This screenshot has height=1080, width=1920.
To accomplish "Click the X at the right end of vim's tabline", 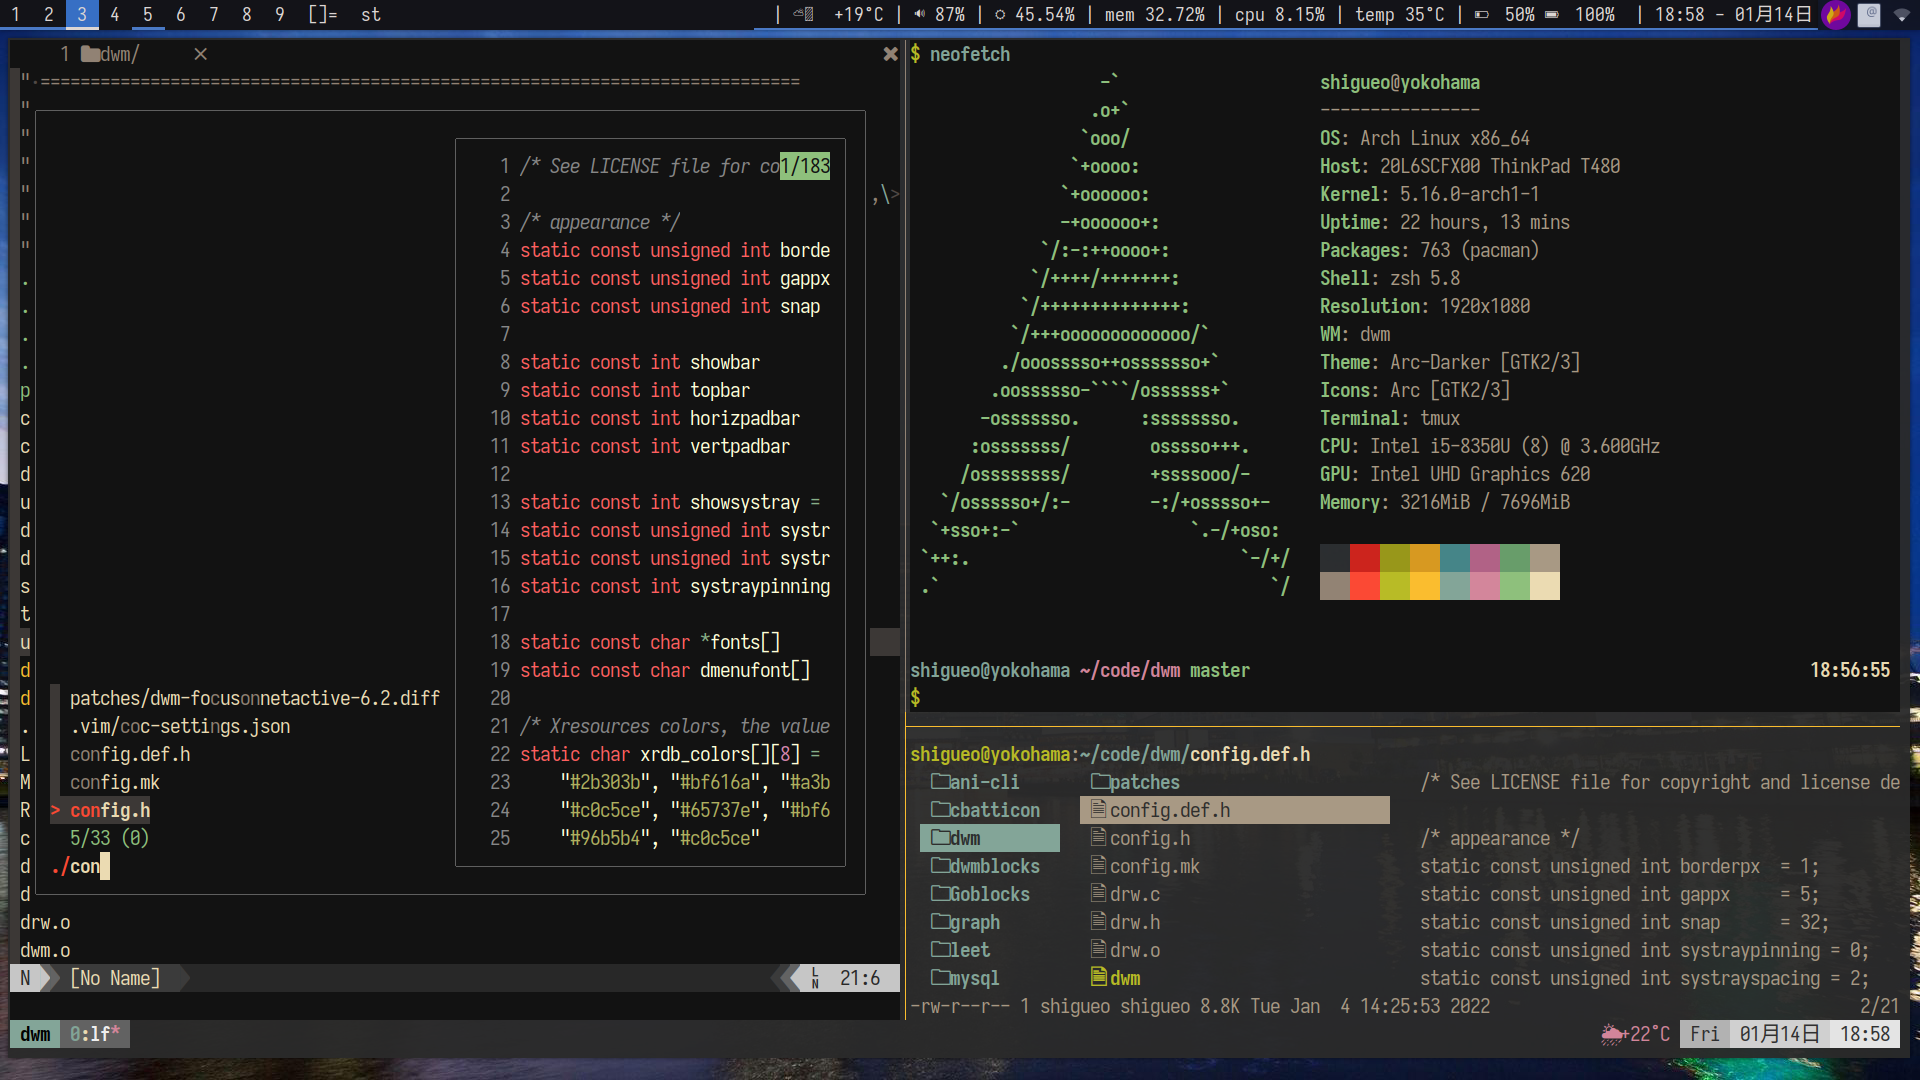I will click(x=890, y=54).
